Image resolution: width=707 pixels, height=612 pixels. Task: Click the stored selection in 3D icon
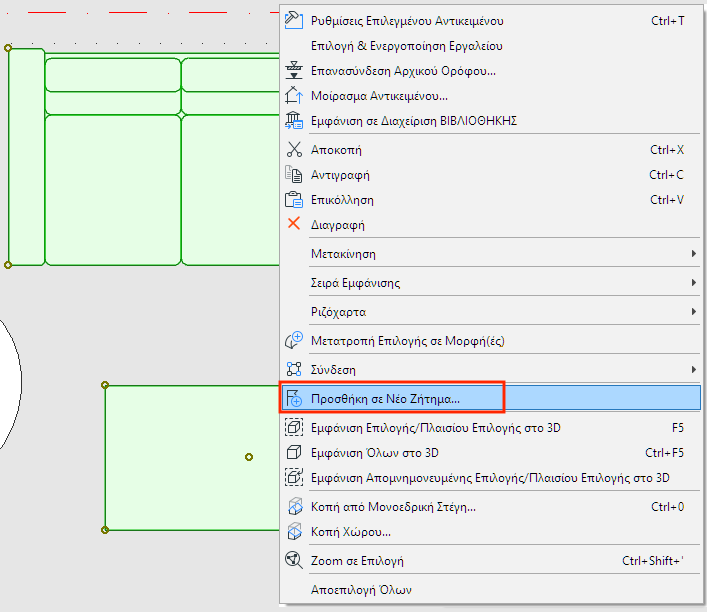pos(294,477)
